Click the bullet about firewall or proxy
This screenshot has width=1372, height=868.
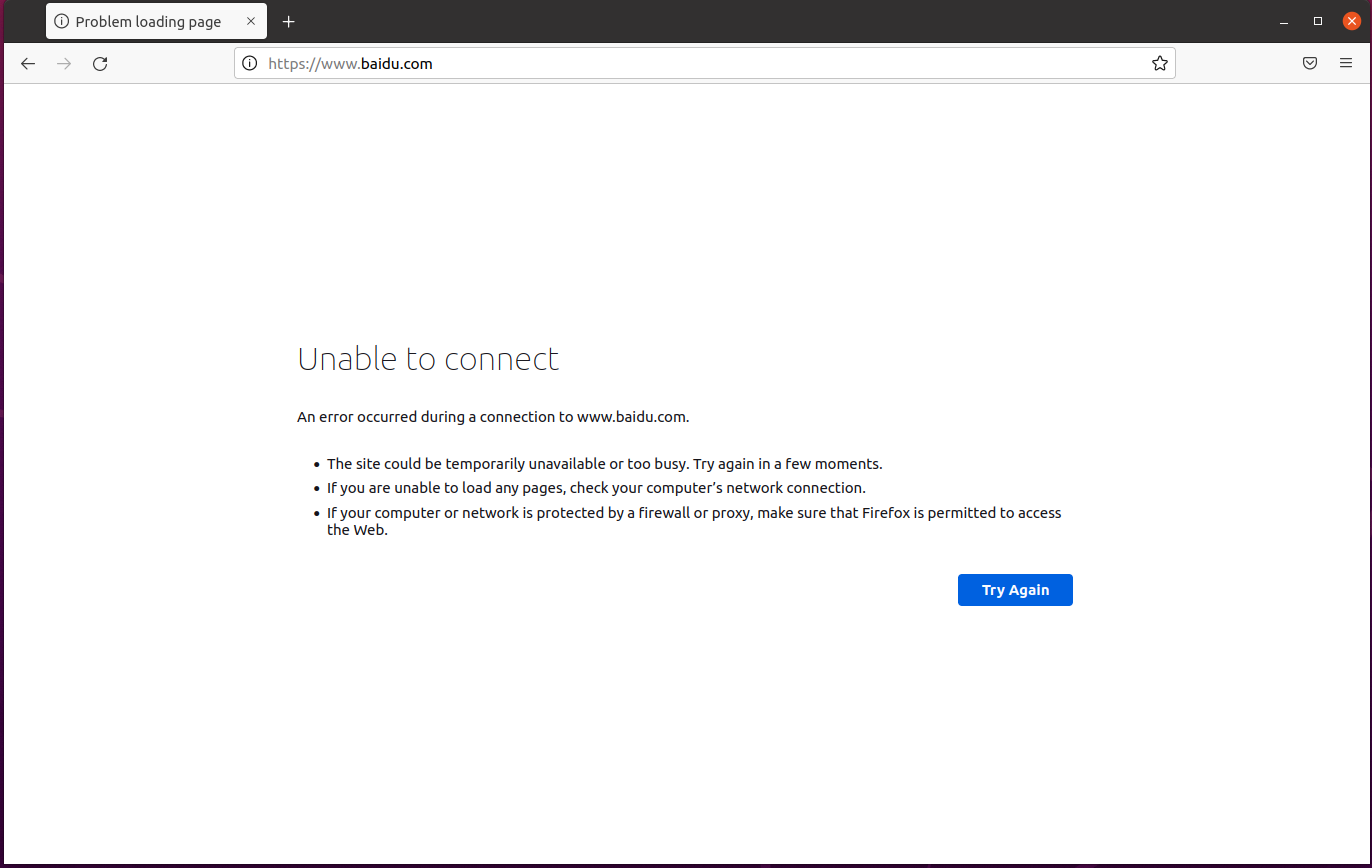coord(694,521)
